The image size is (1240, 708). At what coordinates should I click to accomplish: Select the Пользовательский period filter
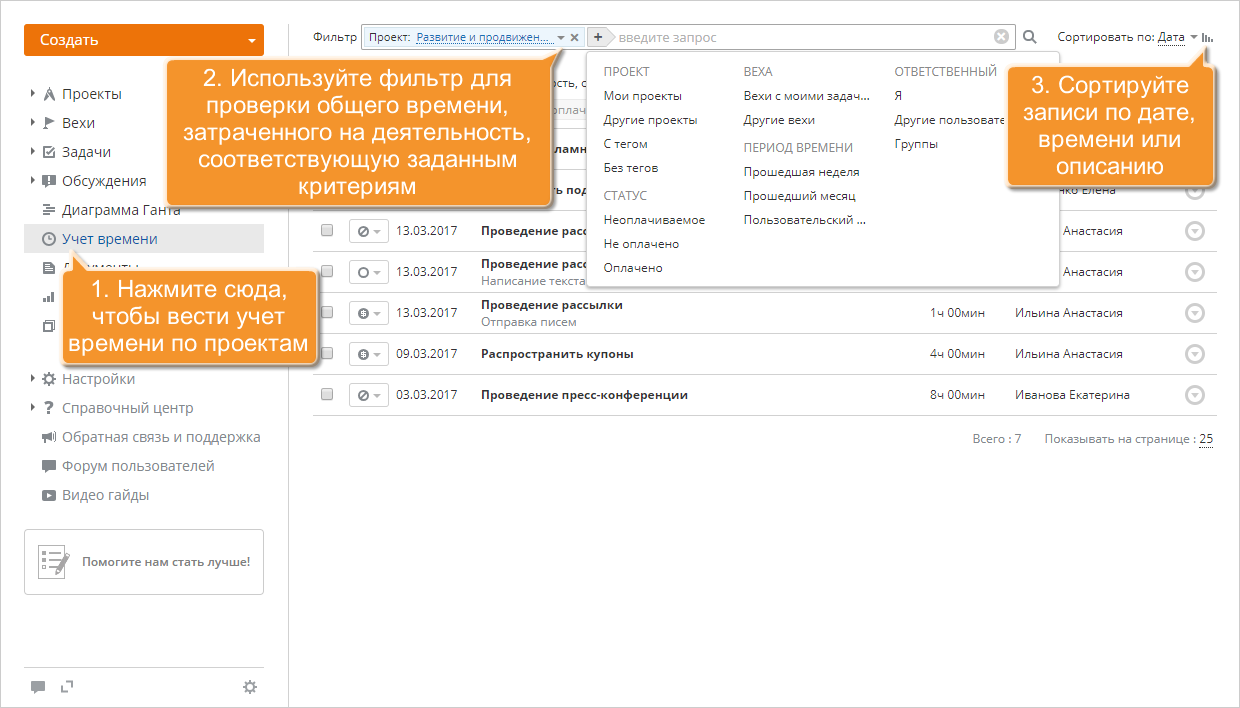(805, 220)
